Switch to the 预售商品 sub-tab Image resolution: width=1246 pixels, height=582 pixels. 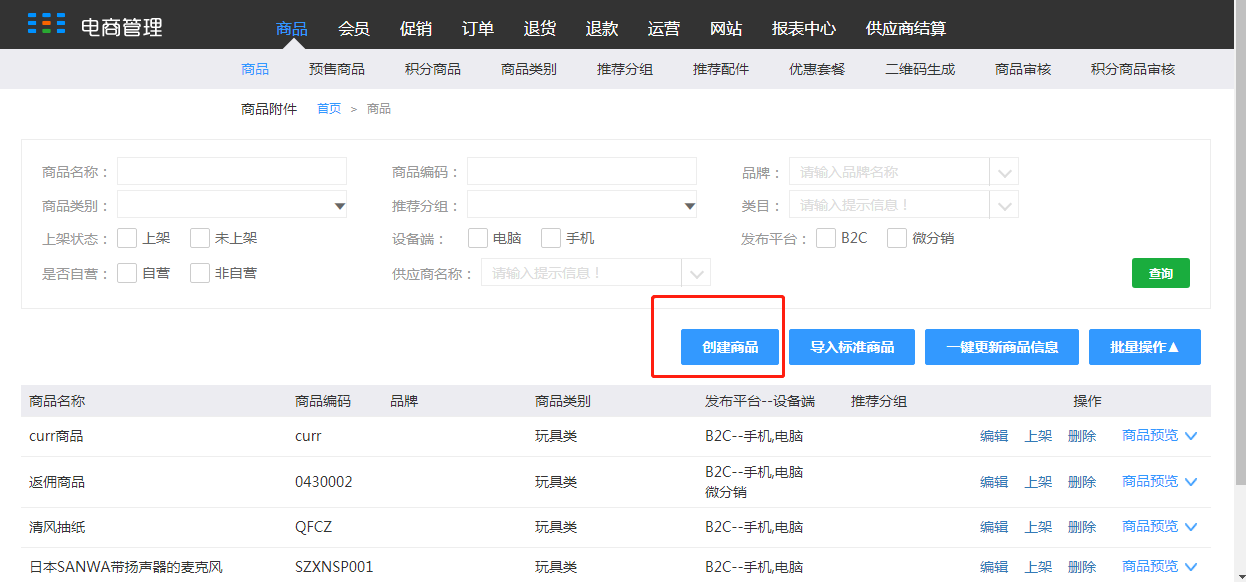[337, 69]
